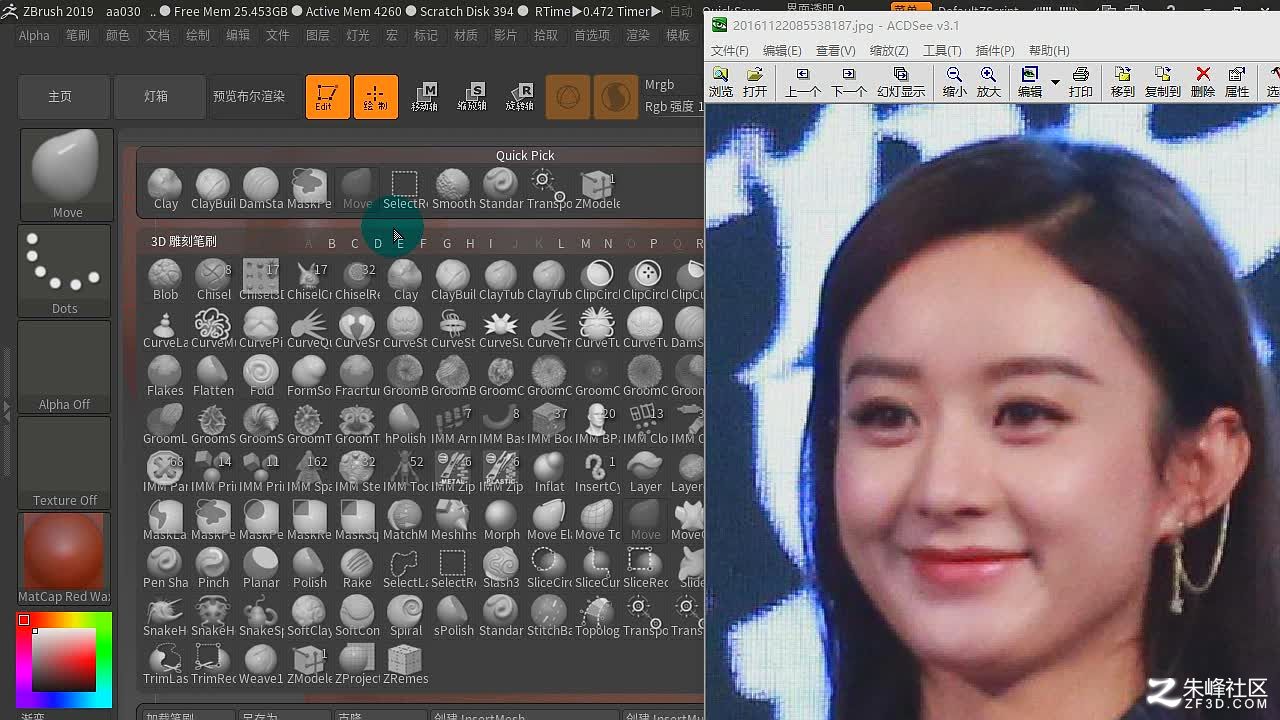The height and width of the screenshot is (720, 1280).
Task: Click the print (打印) icon in ACDSee
Action: pos(1081,82)
